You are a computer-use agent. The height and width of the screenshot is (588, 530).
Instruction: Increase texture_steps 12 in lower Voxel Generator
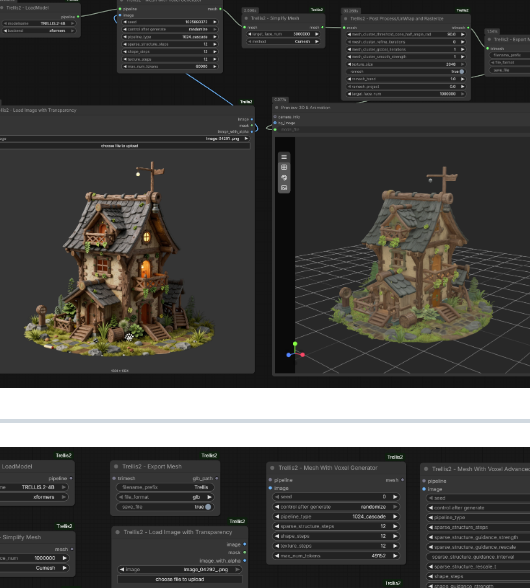[395, 546]
